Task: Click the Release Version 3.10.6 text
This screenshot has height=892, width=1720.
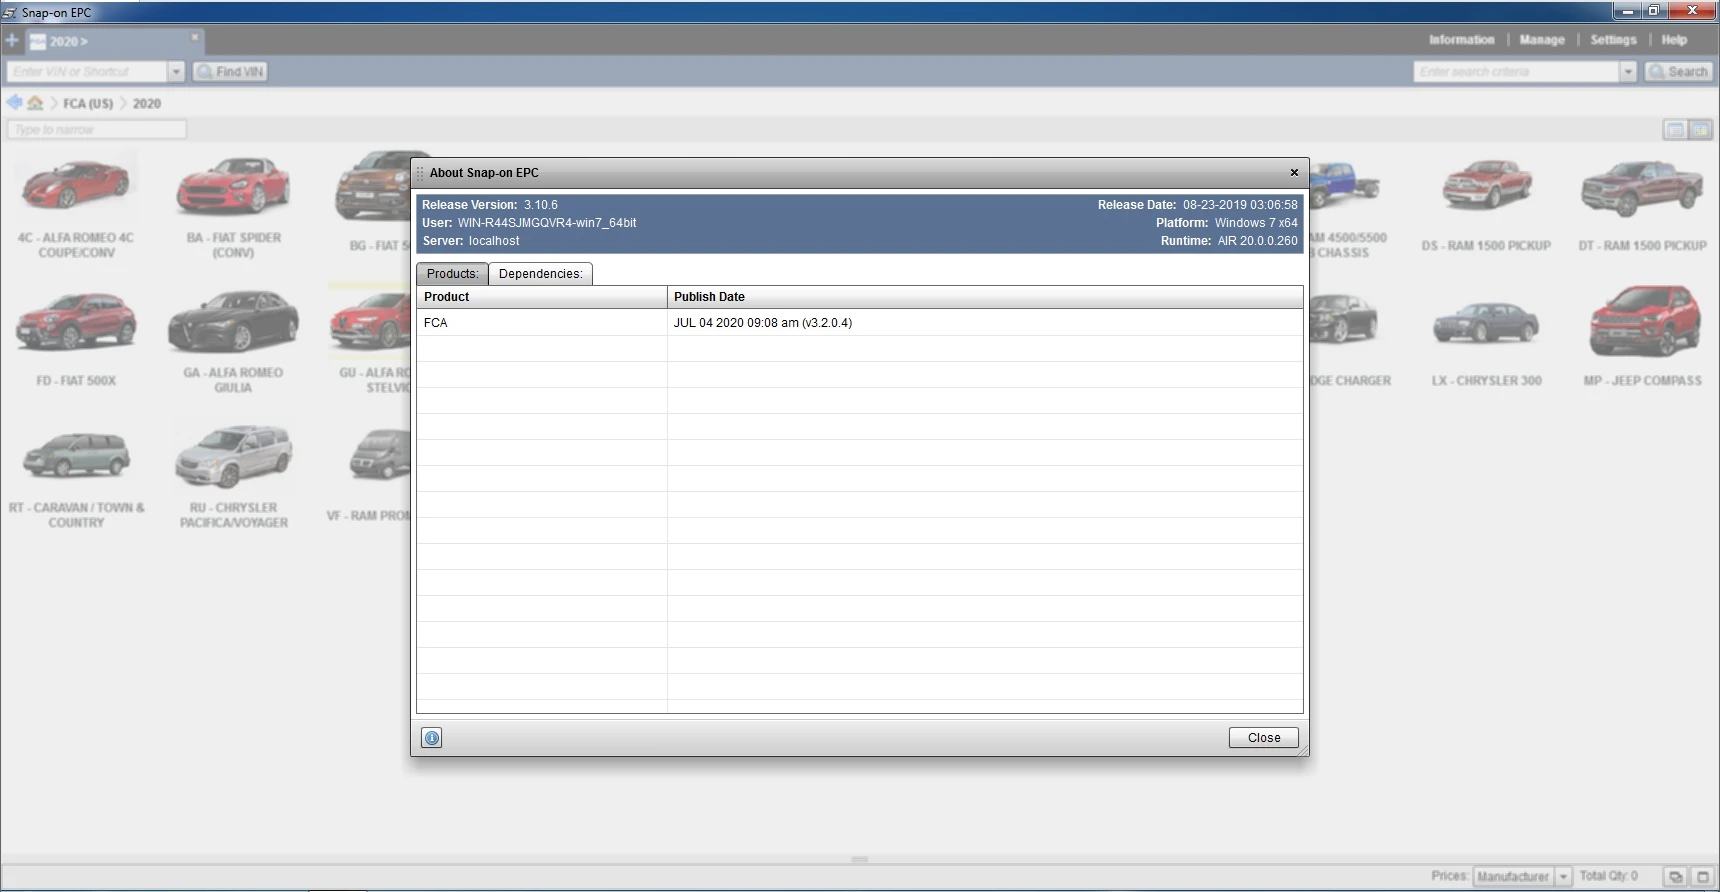Action: pyautogui.click(x=490, y=205)
